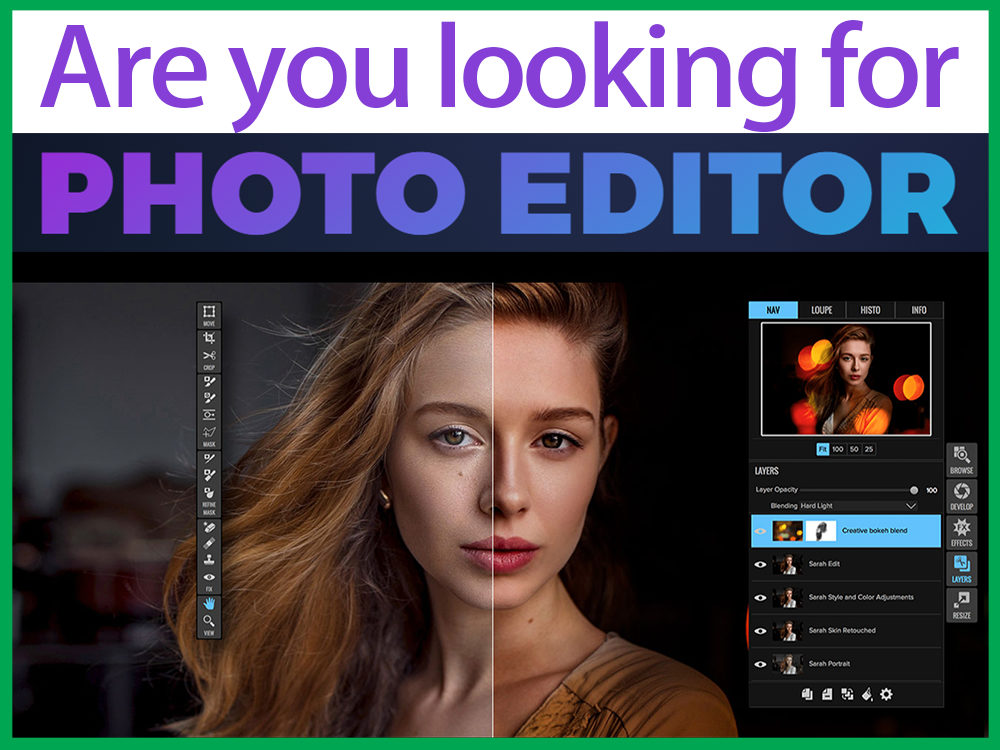Click the Fit zoom button
This screenshot has width=1000, height=750.
click(823, 449)
